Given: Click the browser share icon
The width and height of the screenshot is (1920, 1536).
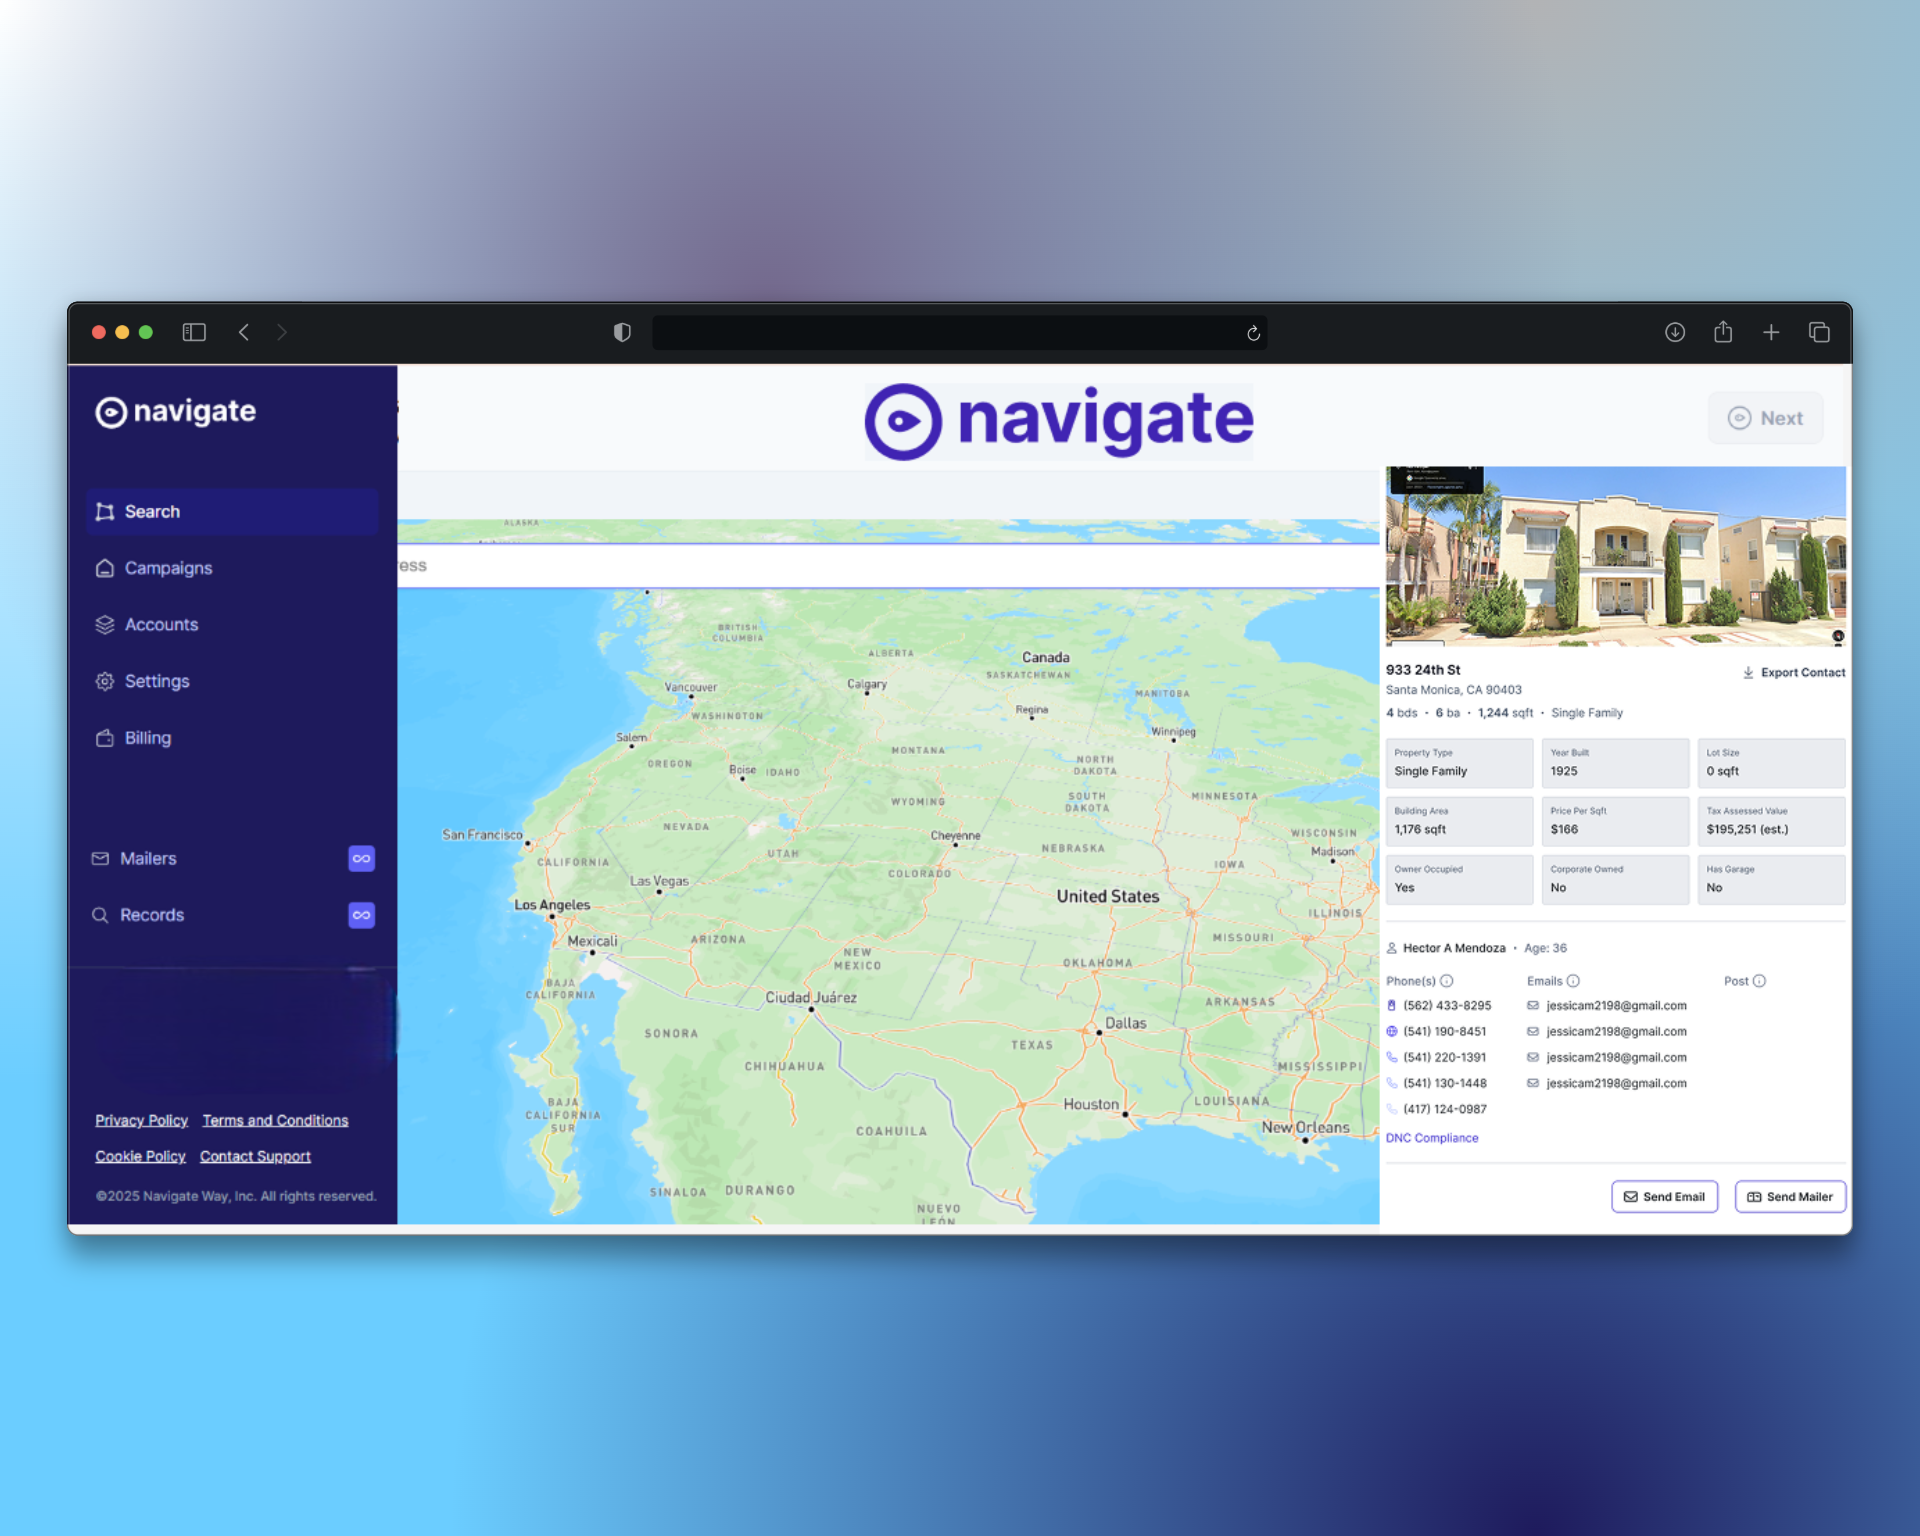Looking at the screenshot, I should (x=1723, y=331).
